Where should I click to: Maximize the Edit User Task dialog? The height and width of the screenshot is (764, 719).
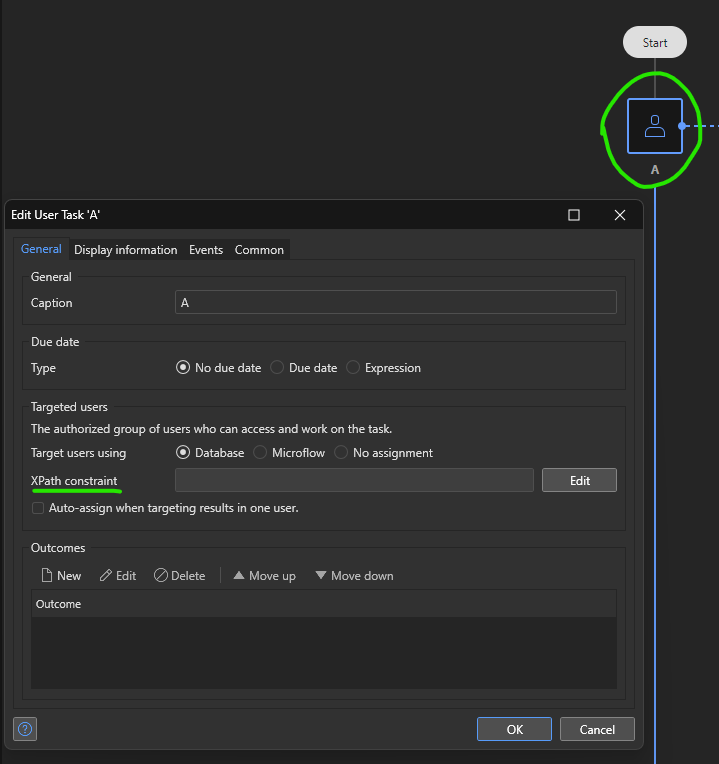[x=574, y=215]
